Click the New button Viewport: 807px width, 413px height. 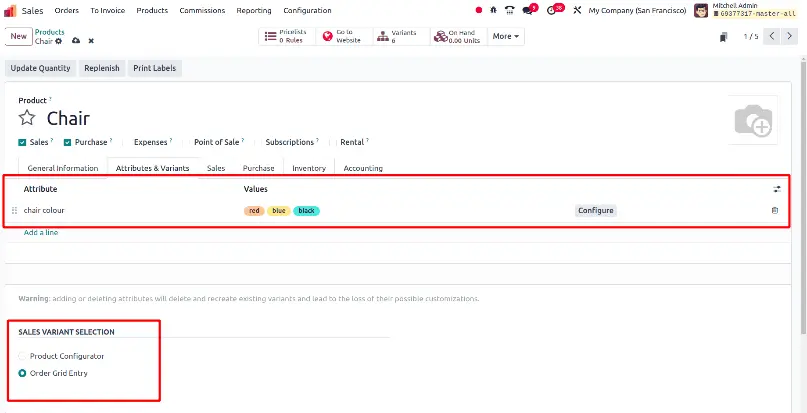pyautogui.click(x=19, y=37)
